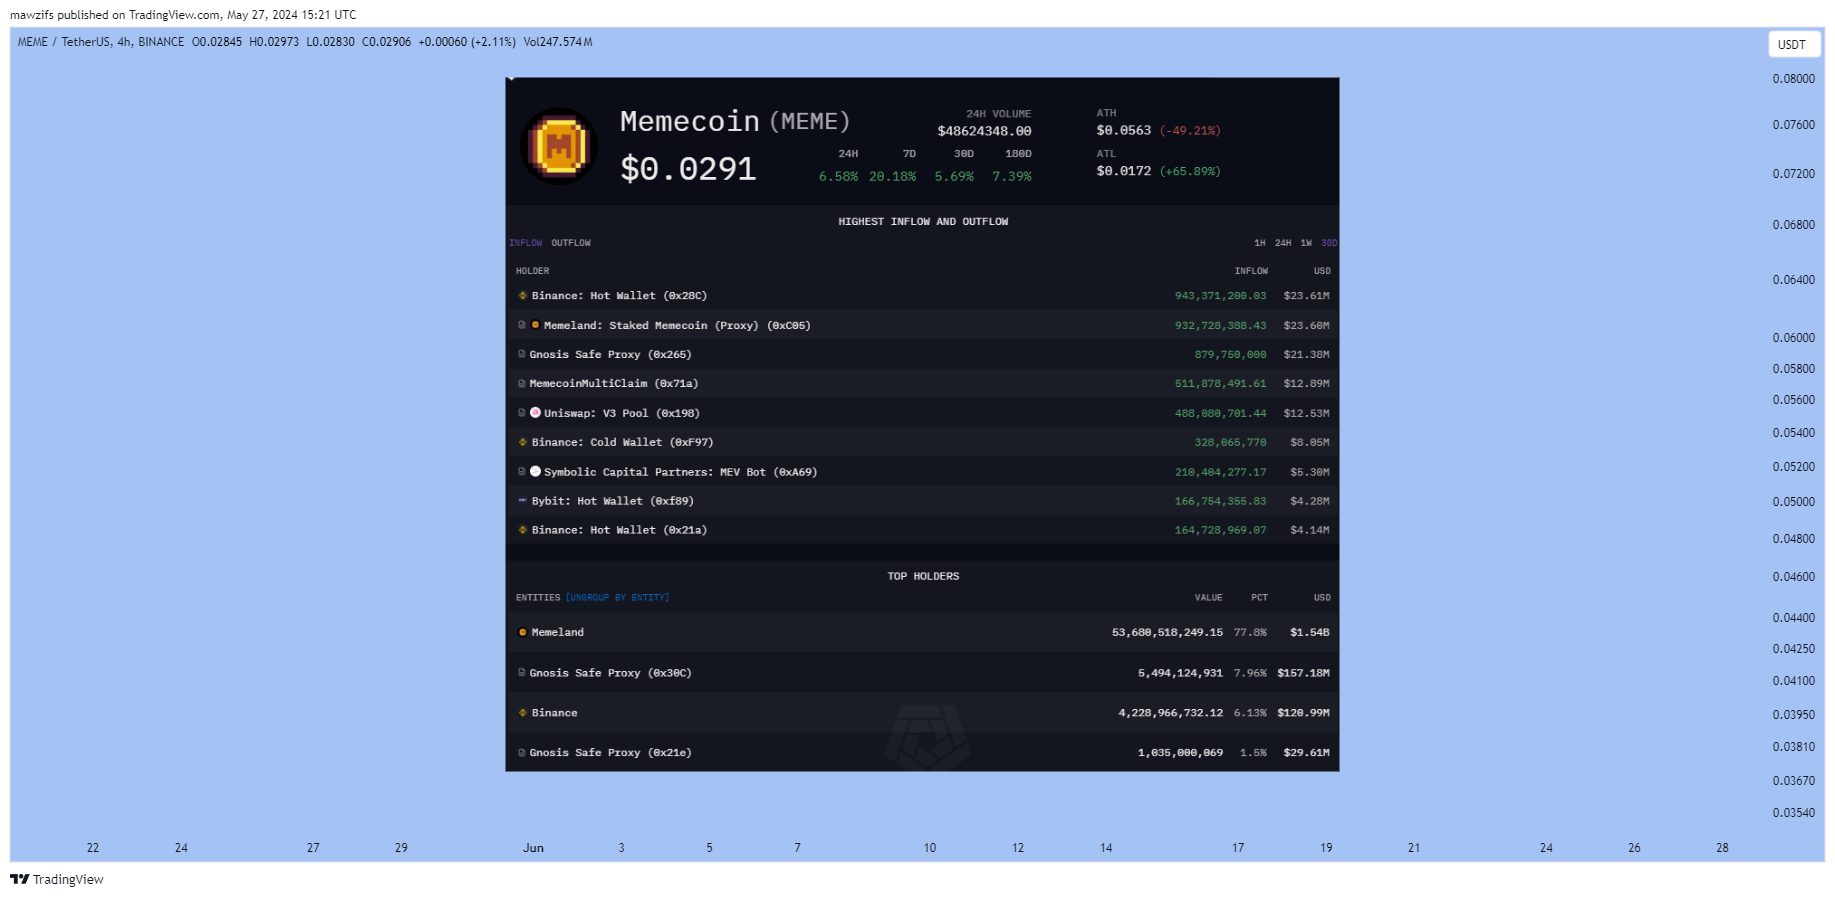Click the Memecoin pixel coin logo
1835x897 pixels.
[x=559, y=146]
